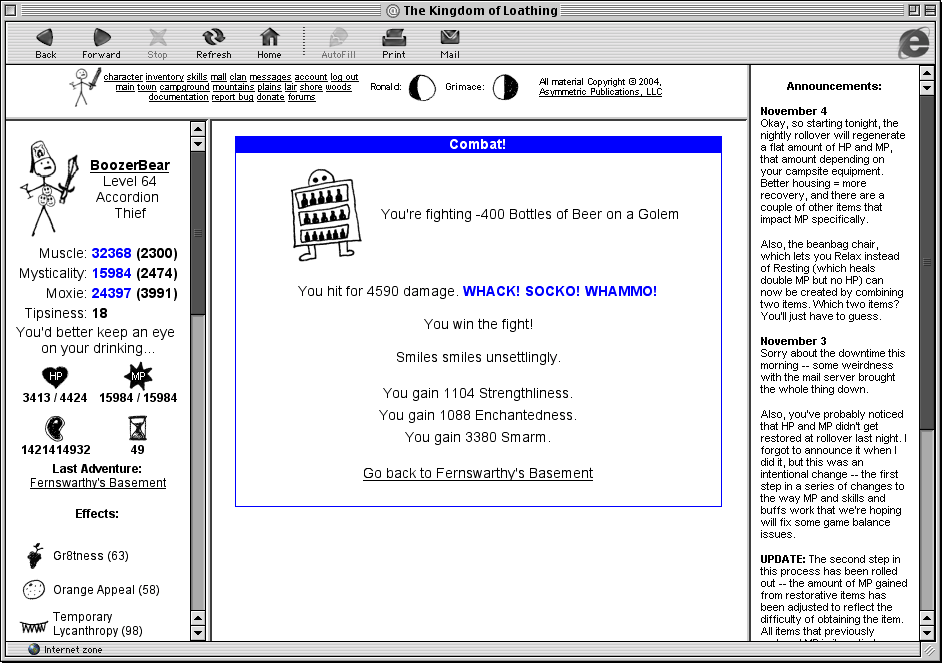Click the Orange Appeal effect icon
The width and height of the screenshot is (942, 663).
34,590
